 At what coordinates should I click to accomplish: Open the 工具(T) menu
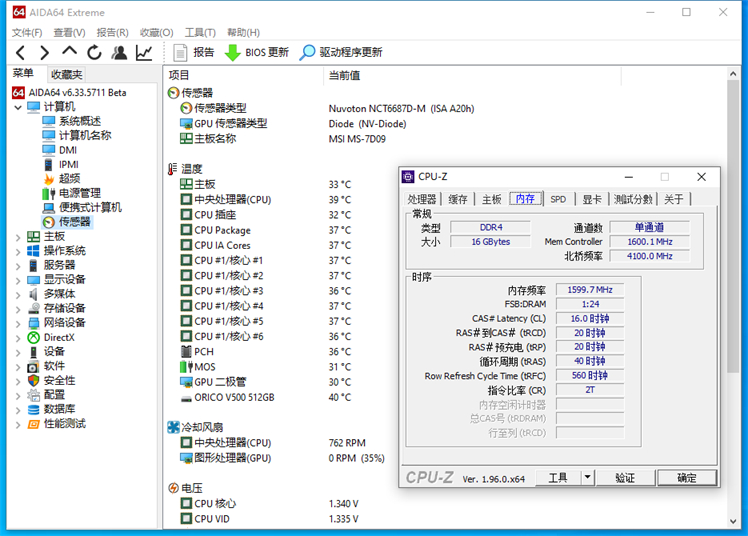click(x=200, y=32)
